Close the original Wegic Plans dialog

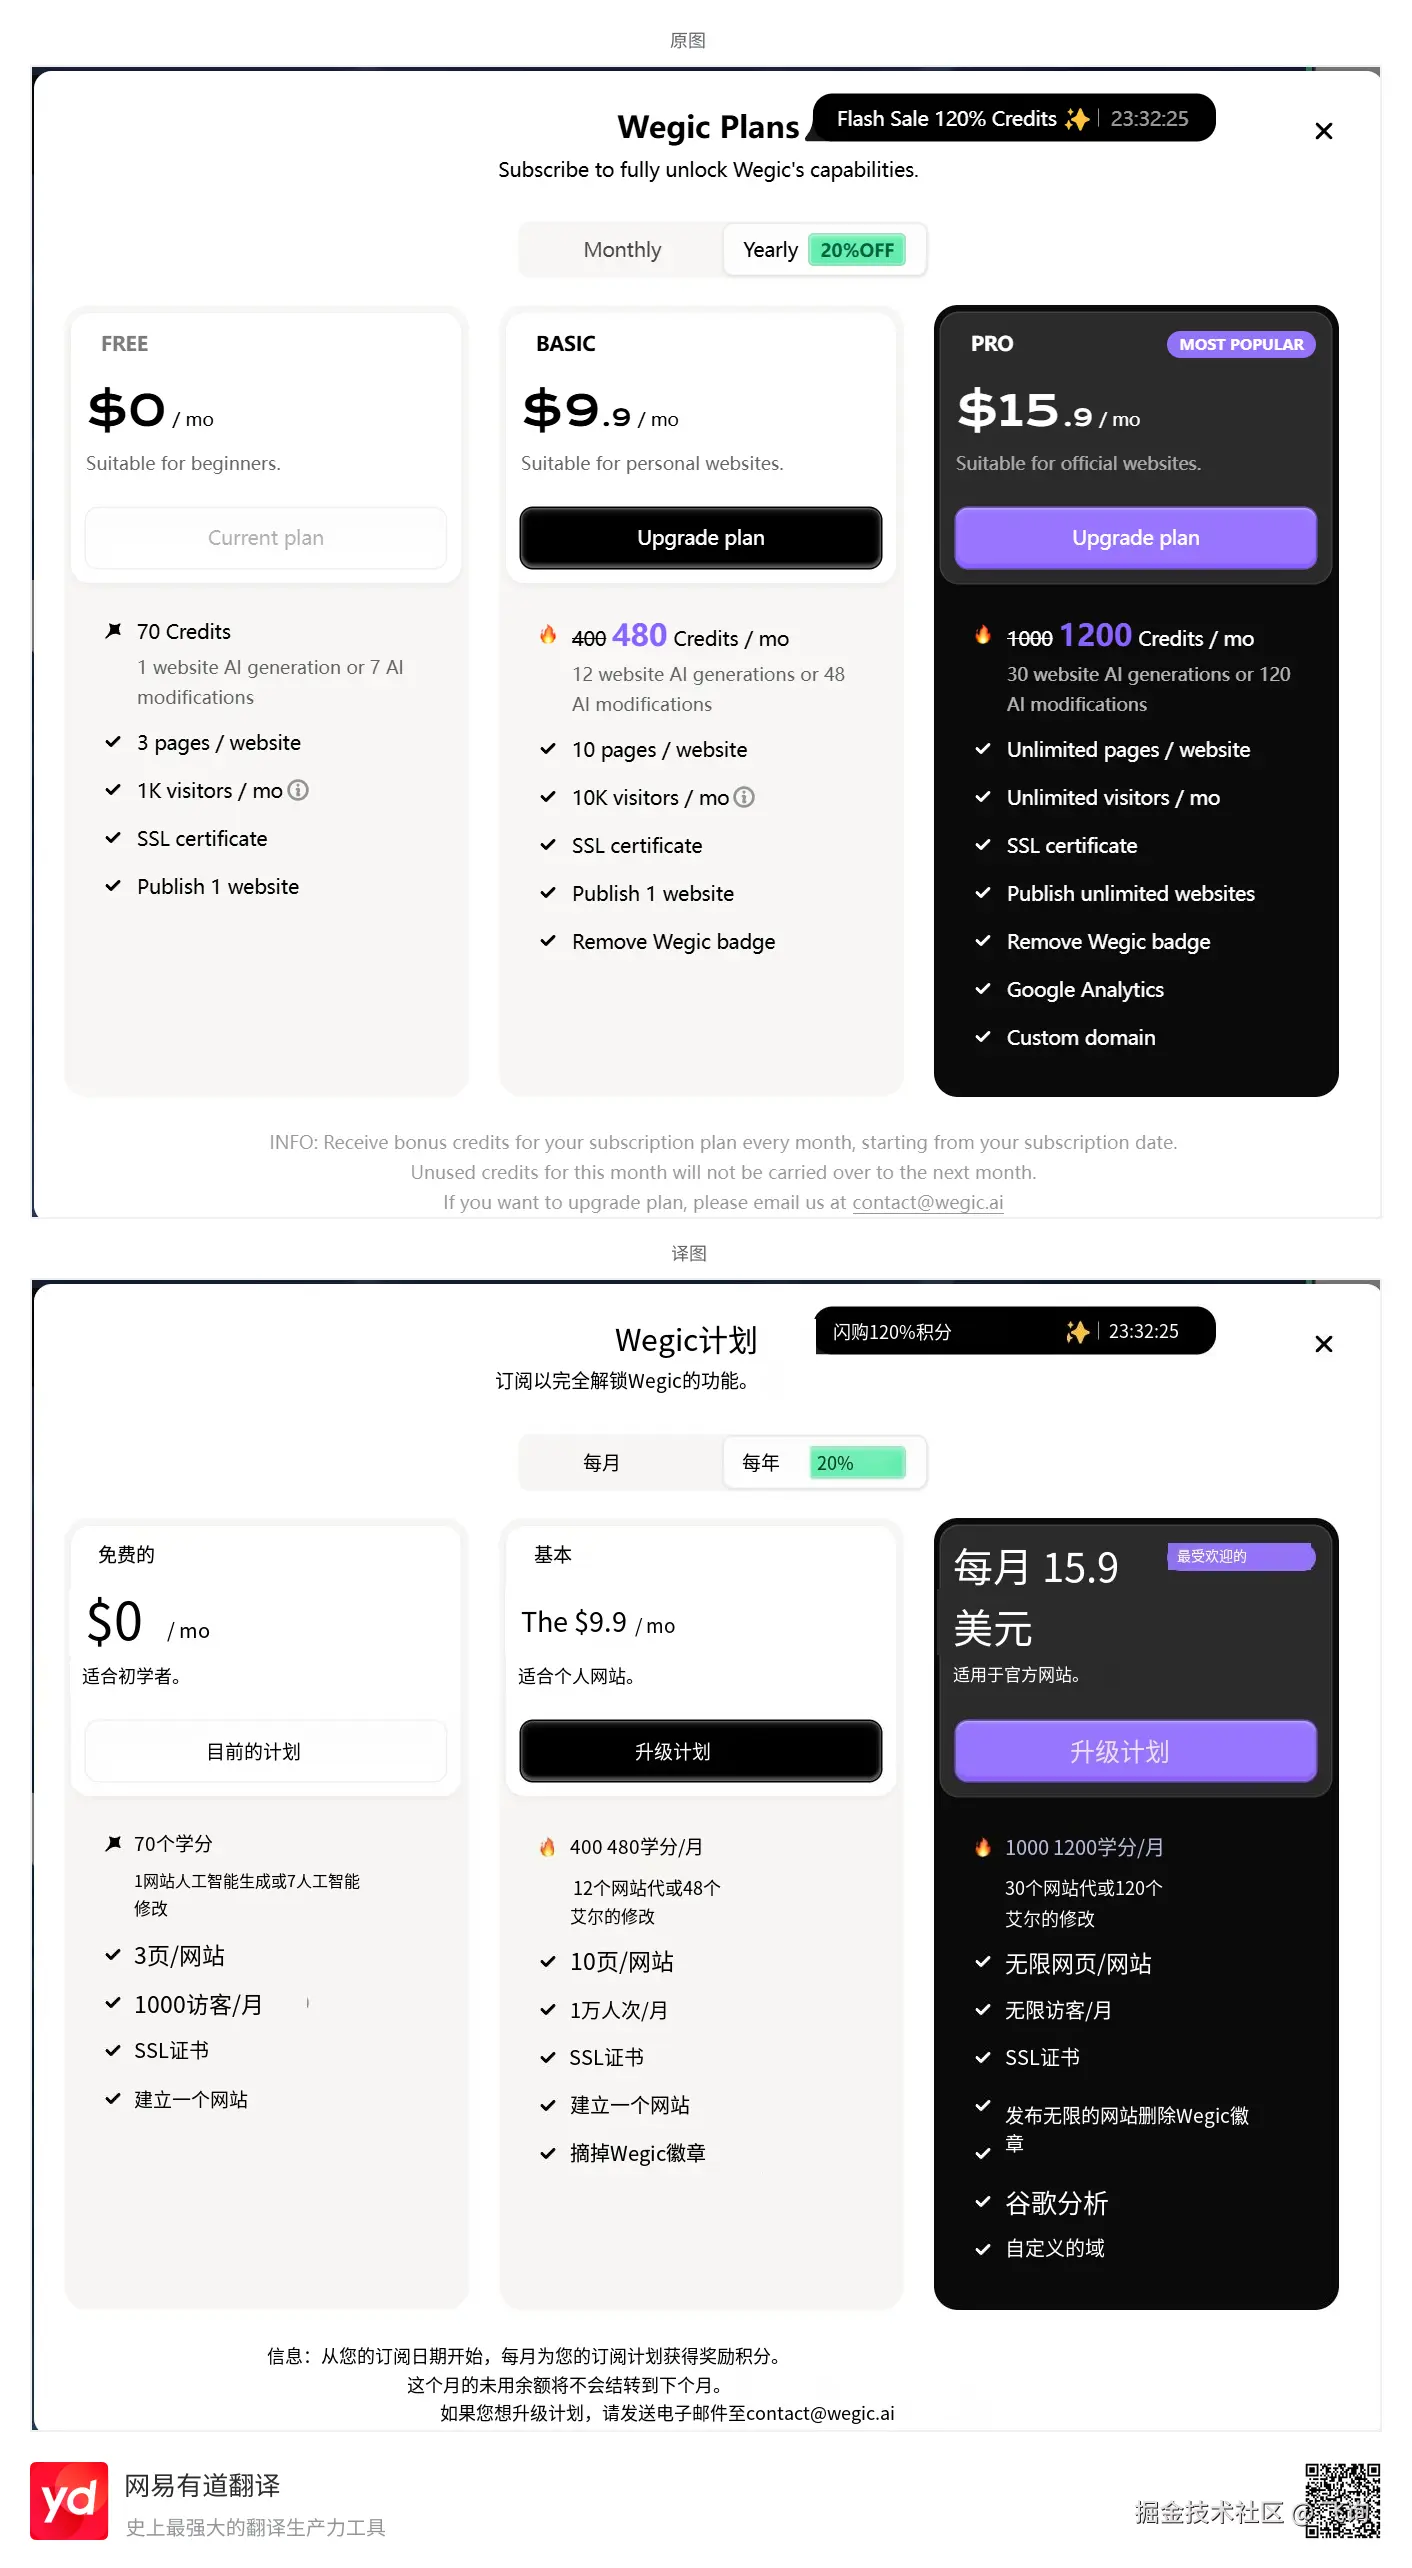tap(1323, 131)
